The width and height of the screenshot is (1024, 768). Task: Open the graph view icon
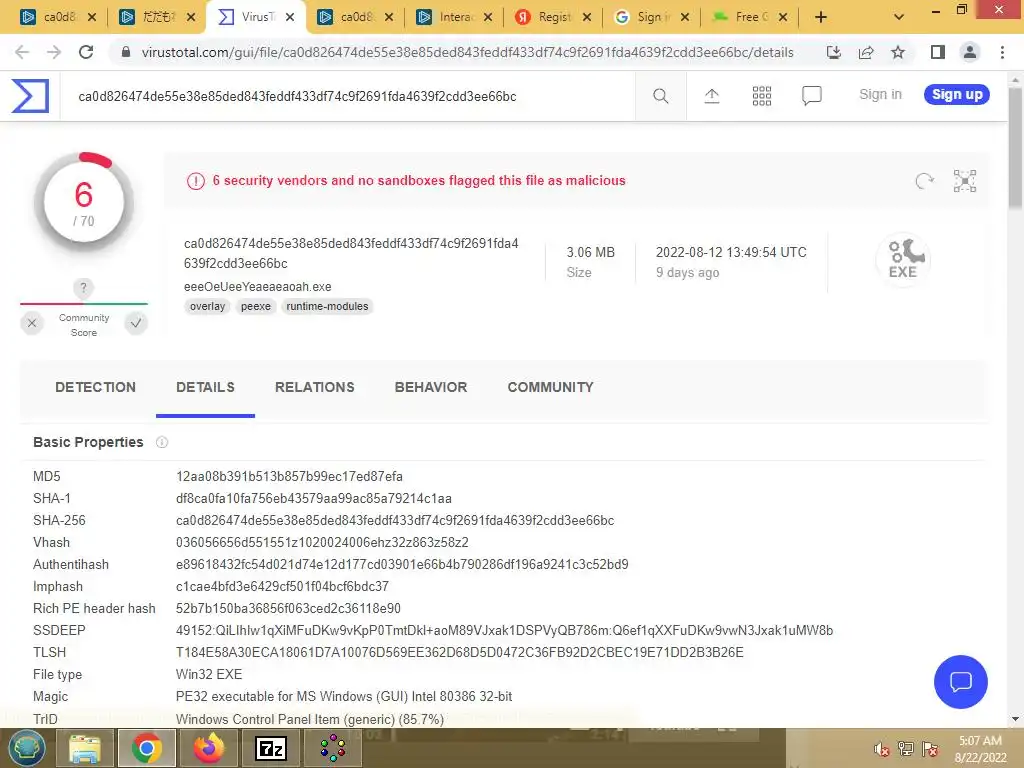965,181
